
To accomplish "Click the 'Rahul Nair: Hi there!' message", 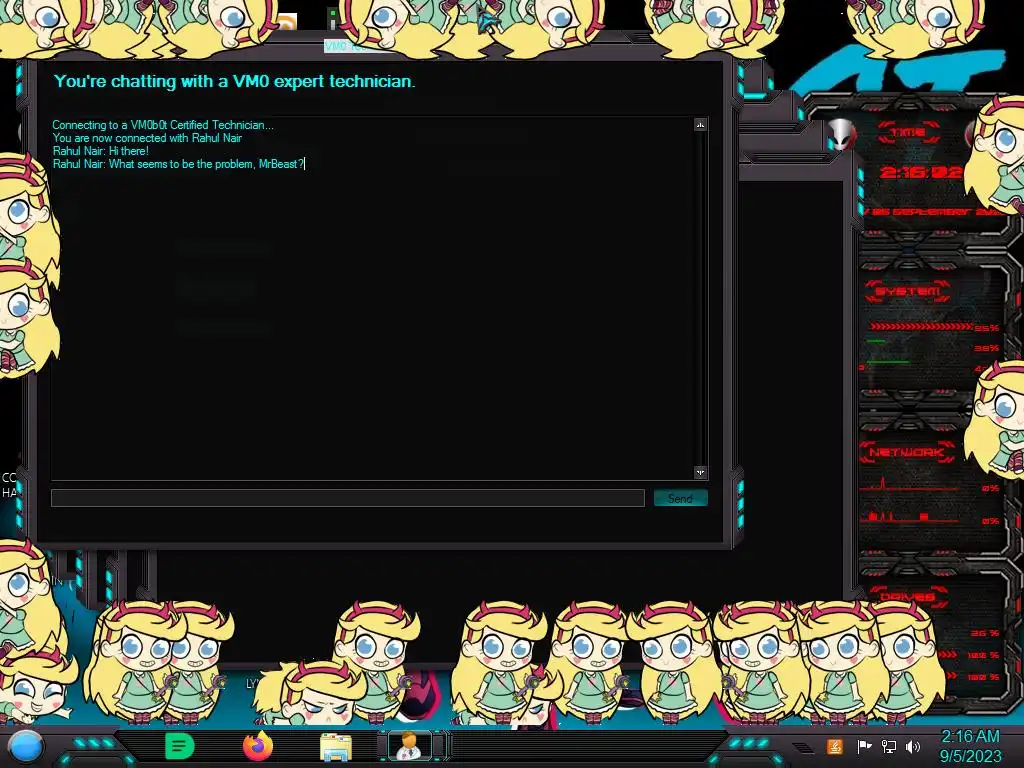I will pyautogui.click(x=101, y=151).
